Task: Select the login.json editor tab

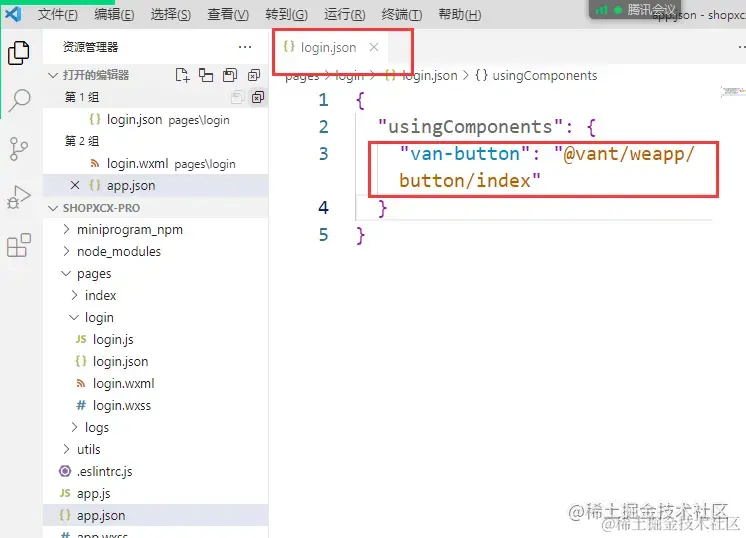Action: tap(331, 47)
